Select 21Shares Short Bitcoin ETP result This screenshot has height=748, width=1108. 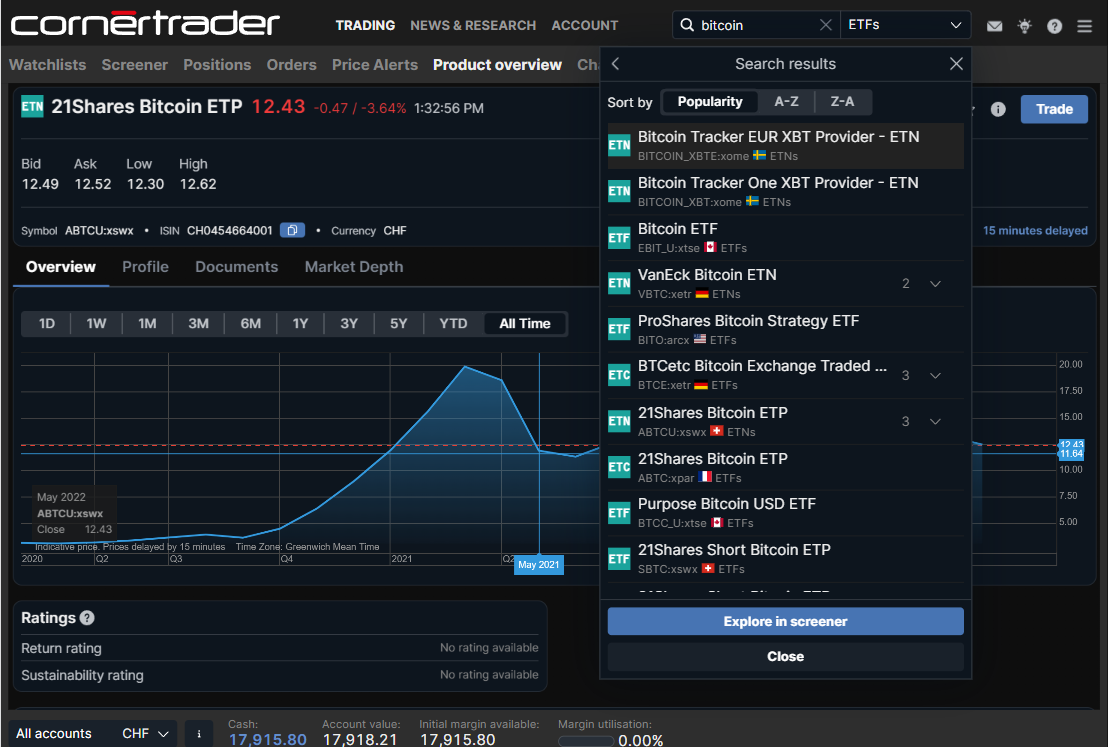tap(786, 559)
